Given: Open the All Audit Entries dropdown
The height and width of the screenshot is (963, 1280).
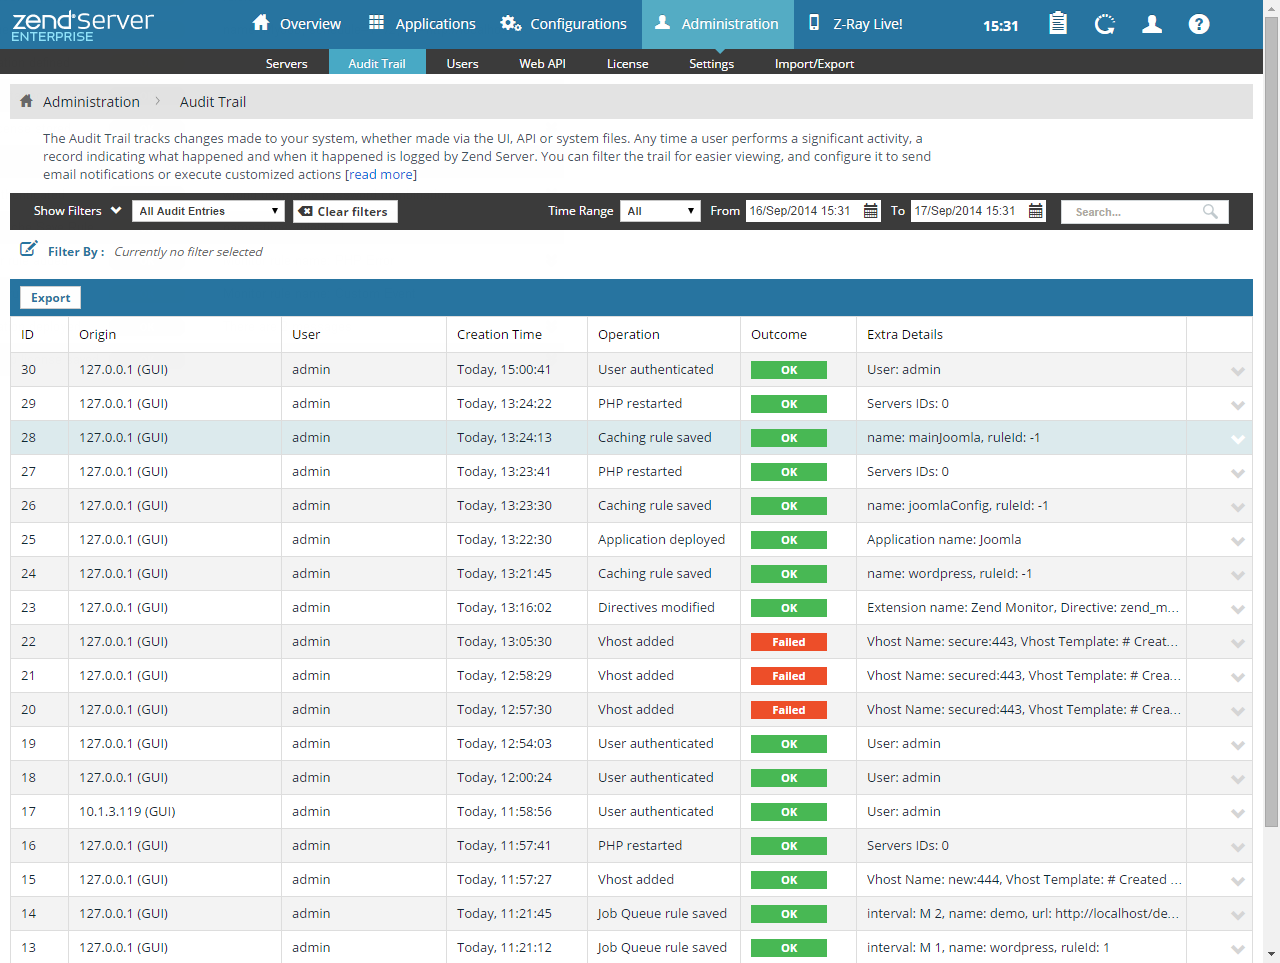Looking at the screenshot, I should [x=209, y=211].
